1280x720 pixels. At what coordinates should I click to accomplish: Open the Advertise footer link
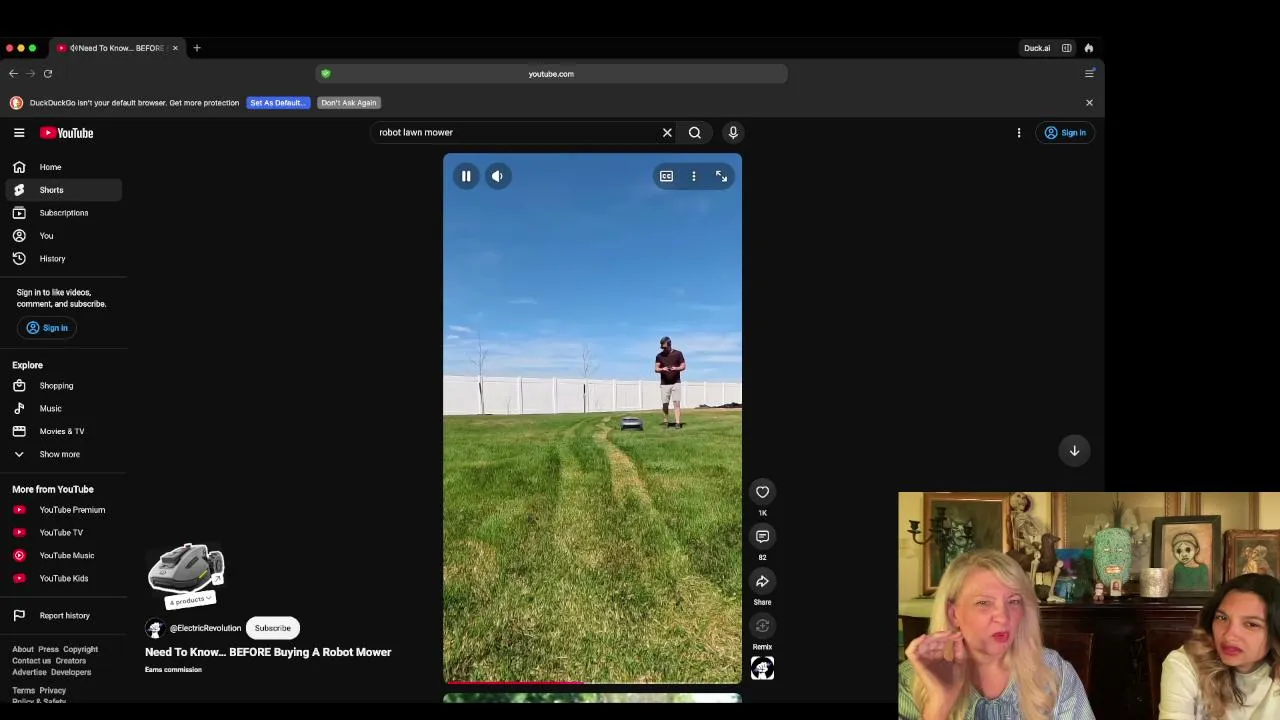point(29,672)
